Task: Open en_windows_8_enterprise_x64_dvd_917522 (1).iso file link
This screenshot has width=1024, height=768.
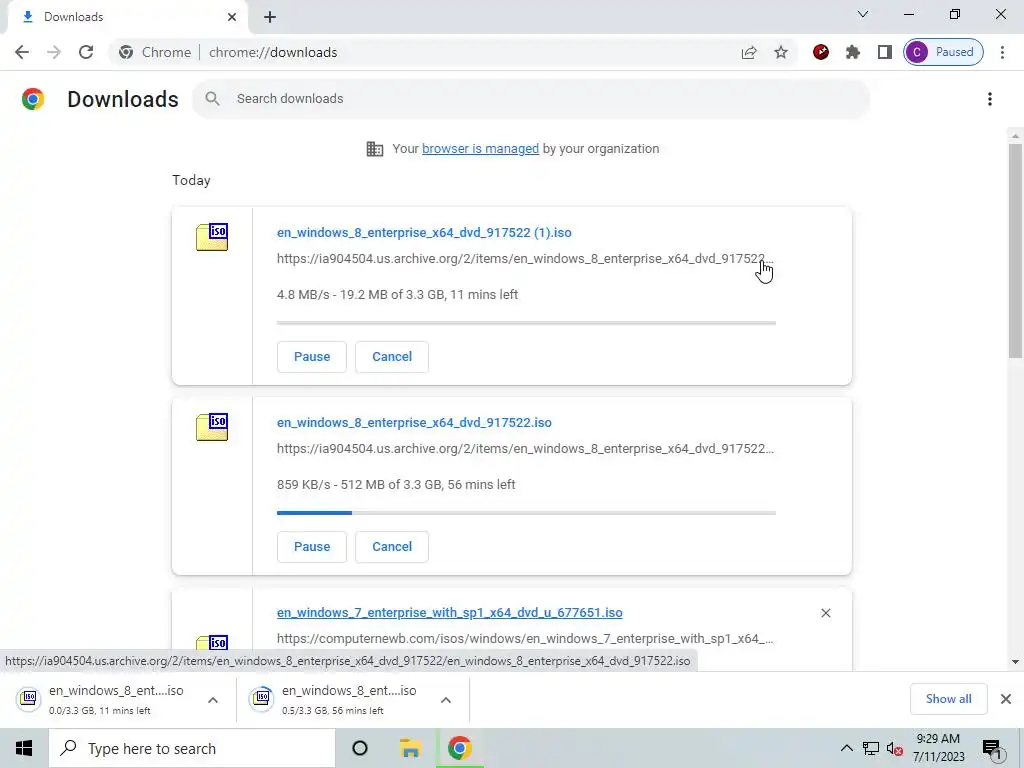Action: click(424, 232)
